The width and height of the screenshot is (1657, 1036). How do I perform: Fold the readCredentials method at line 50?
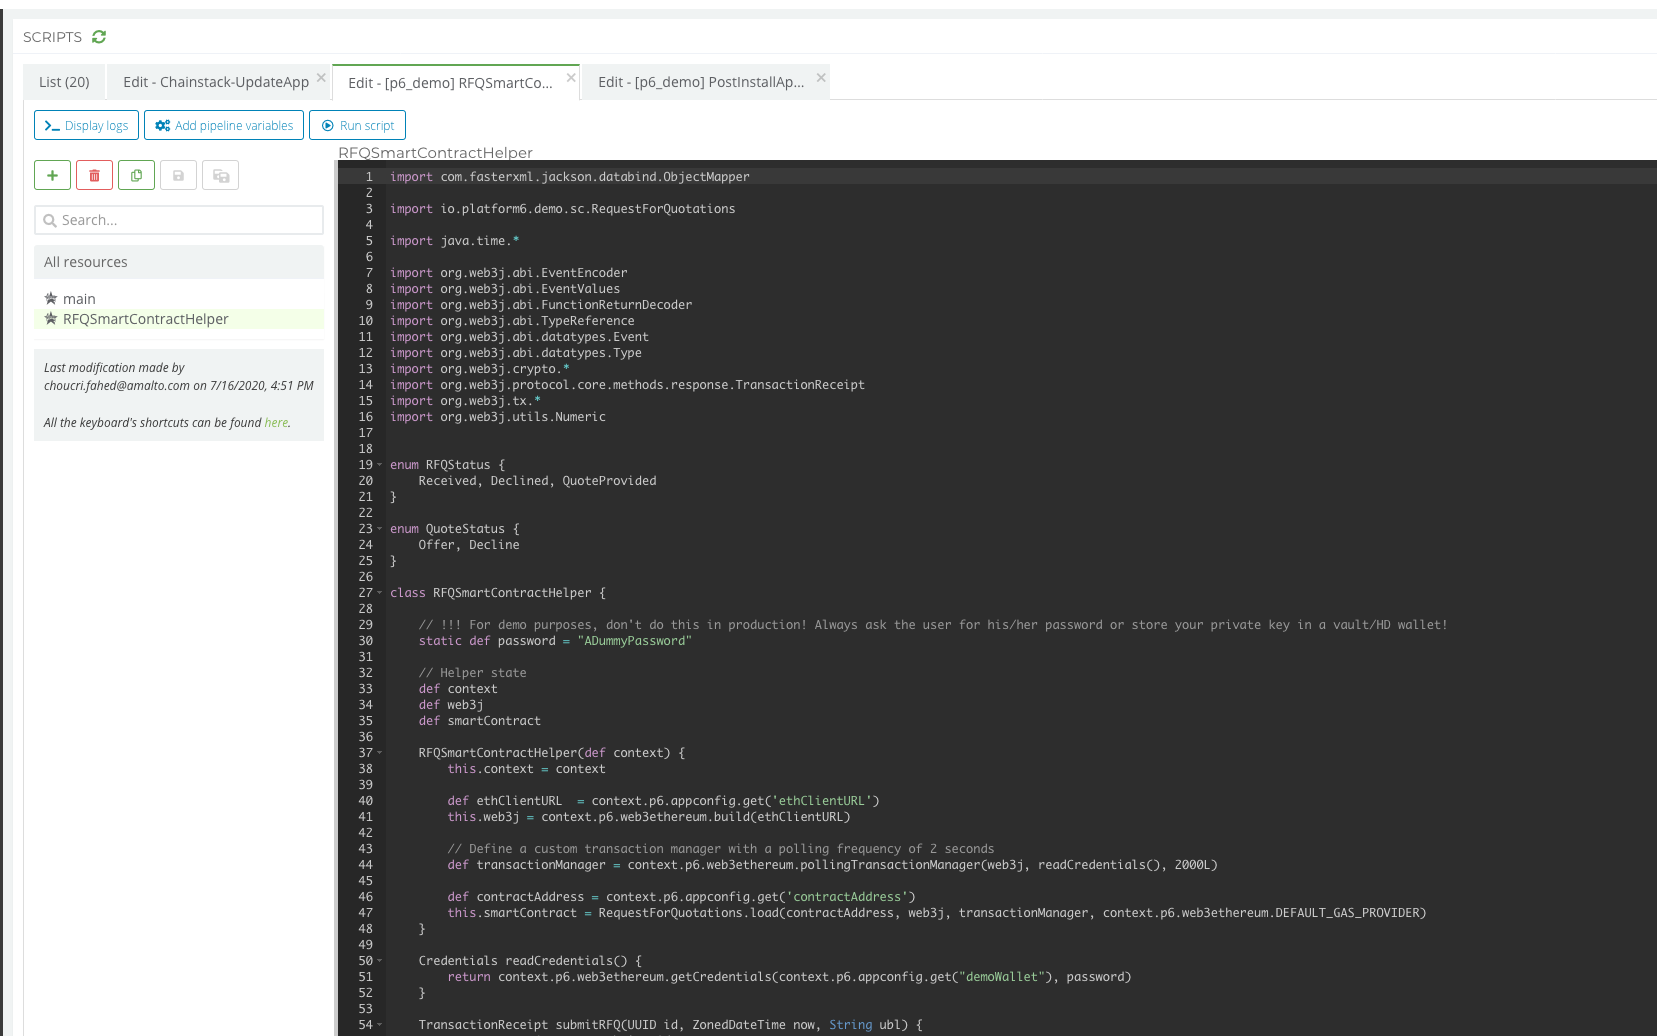[x=380, y=961]
